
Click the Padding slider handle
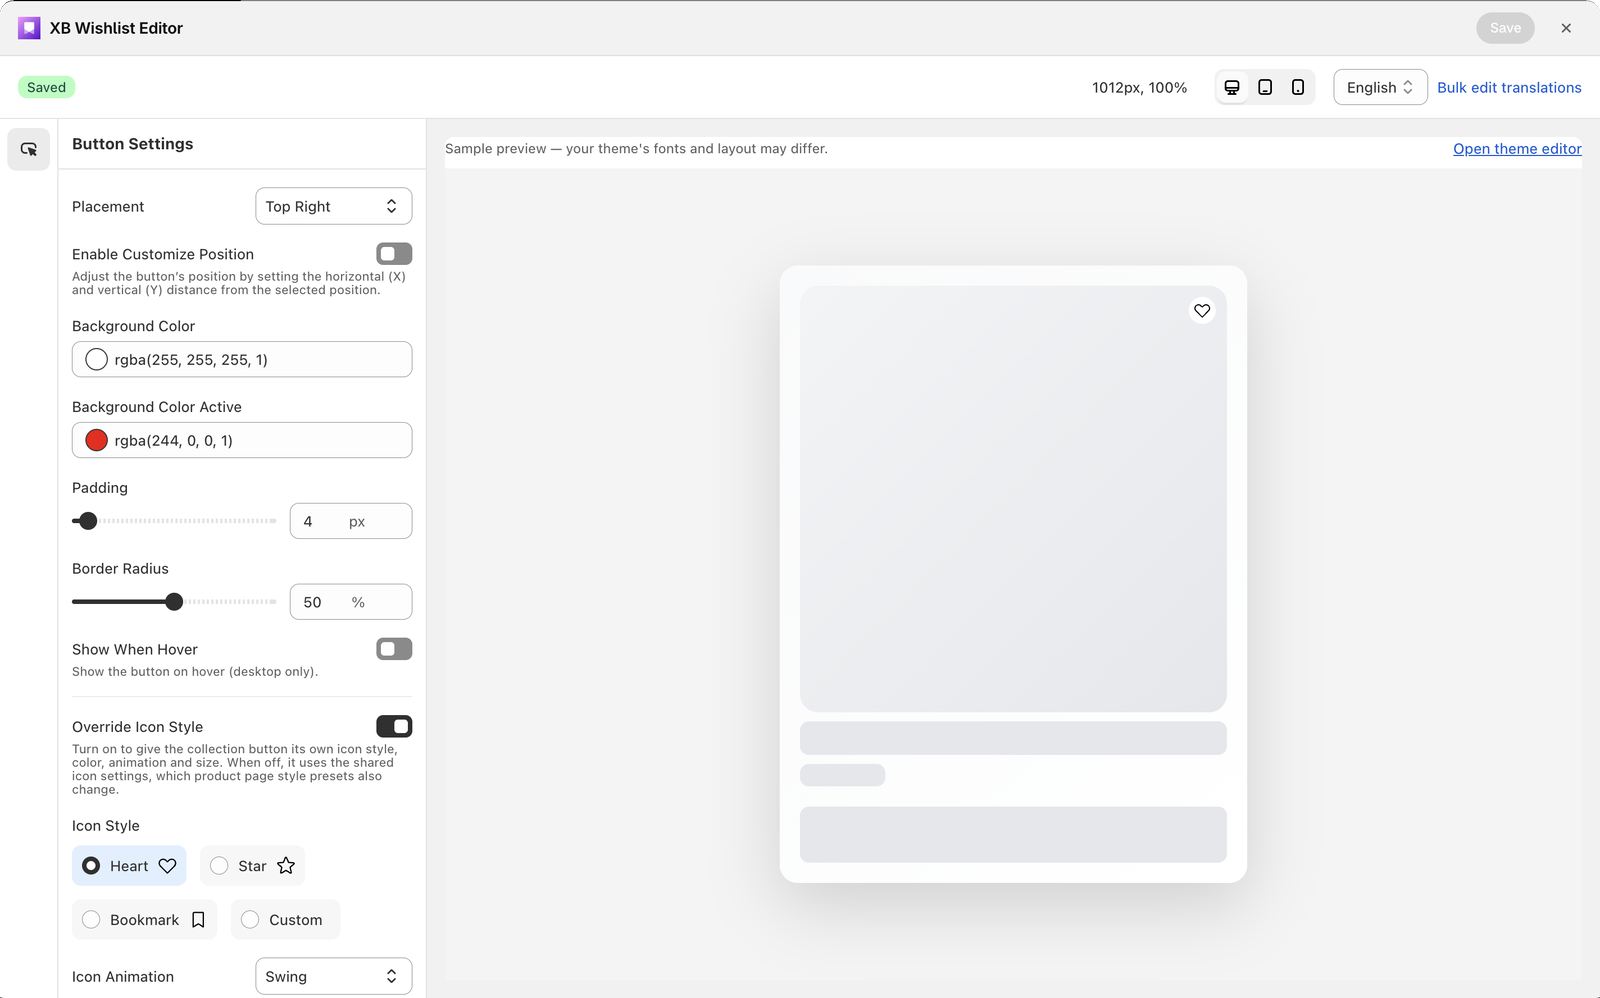click(x=88, y=521)
